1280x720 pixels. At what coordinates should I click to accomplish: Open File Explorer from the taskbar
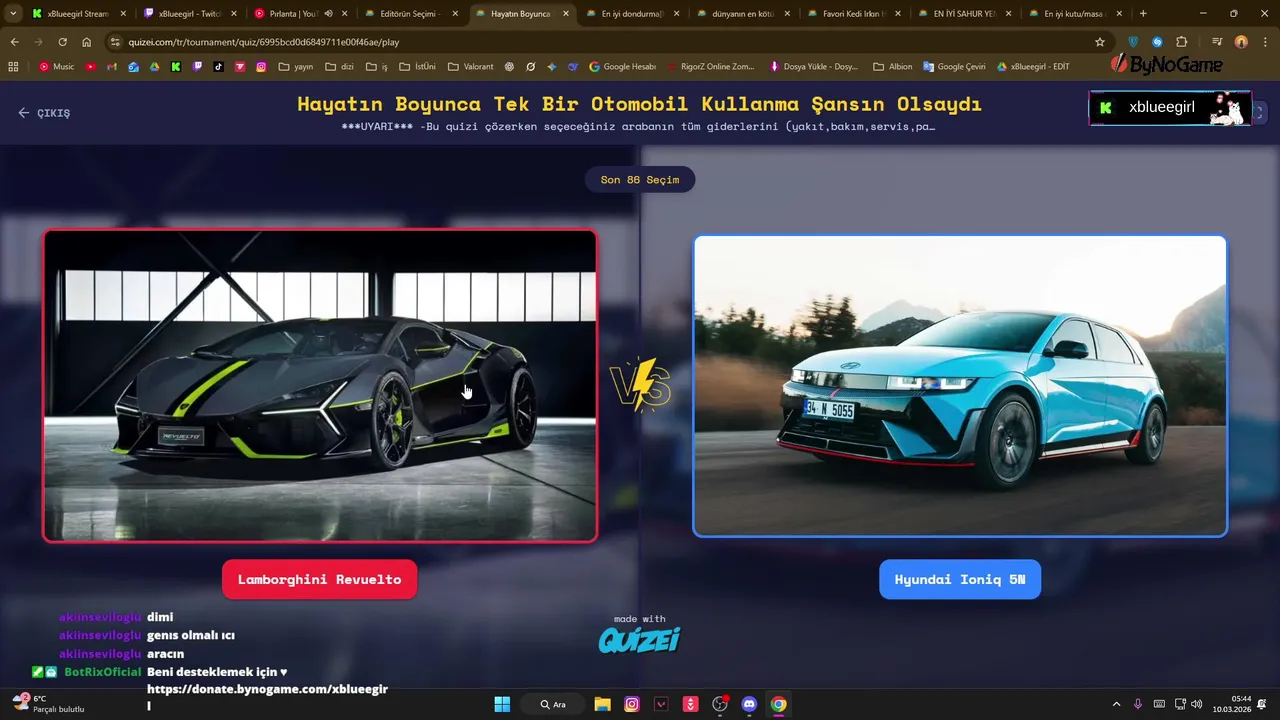[602, 704]
